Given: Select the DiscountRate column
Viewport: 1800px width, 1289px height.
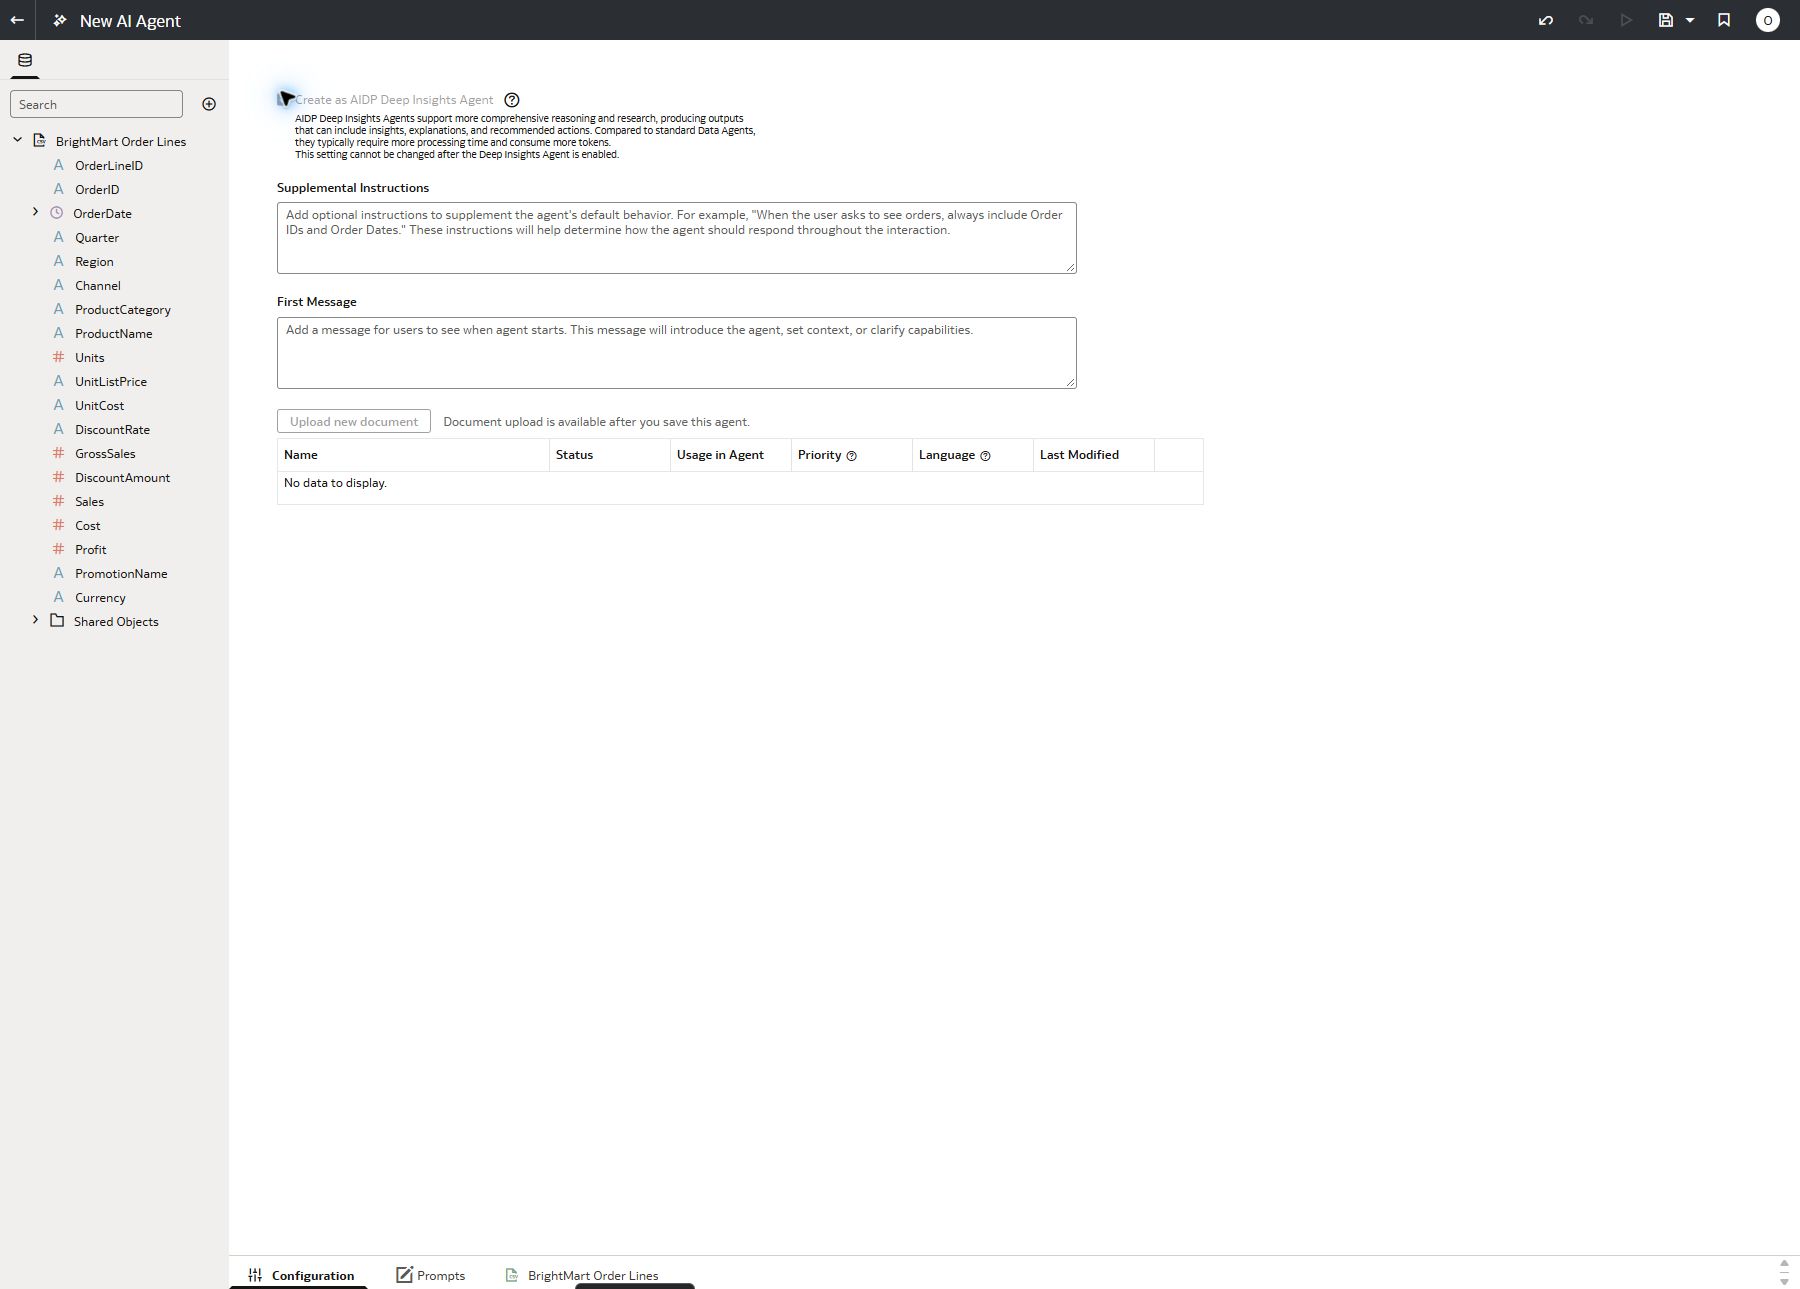Looking at the screenshot, I should coord(112,430).
